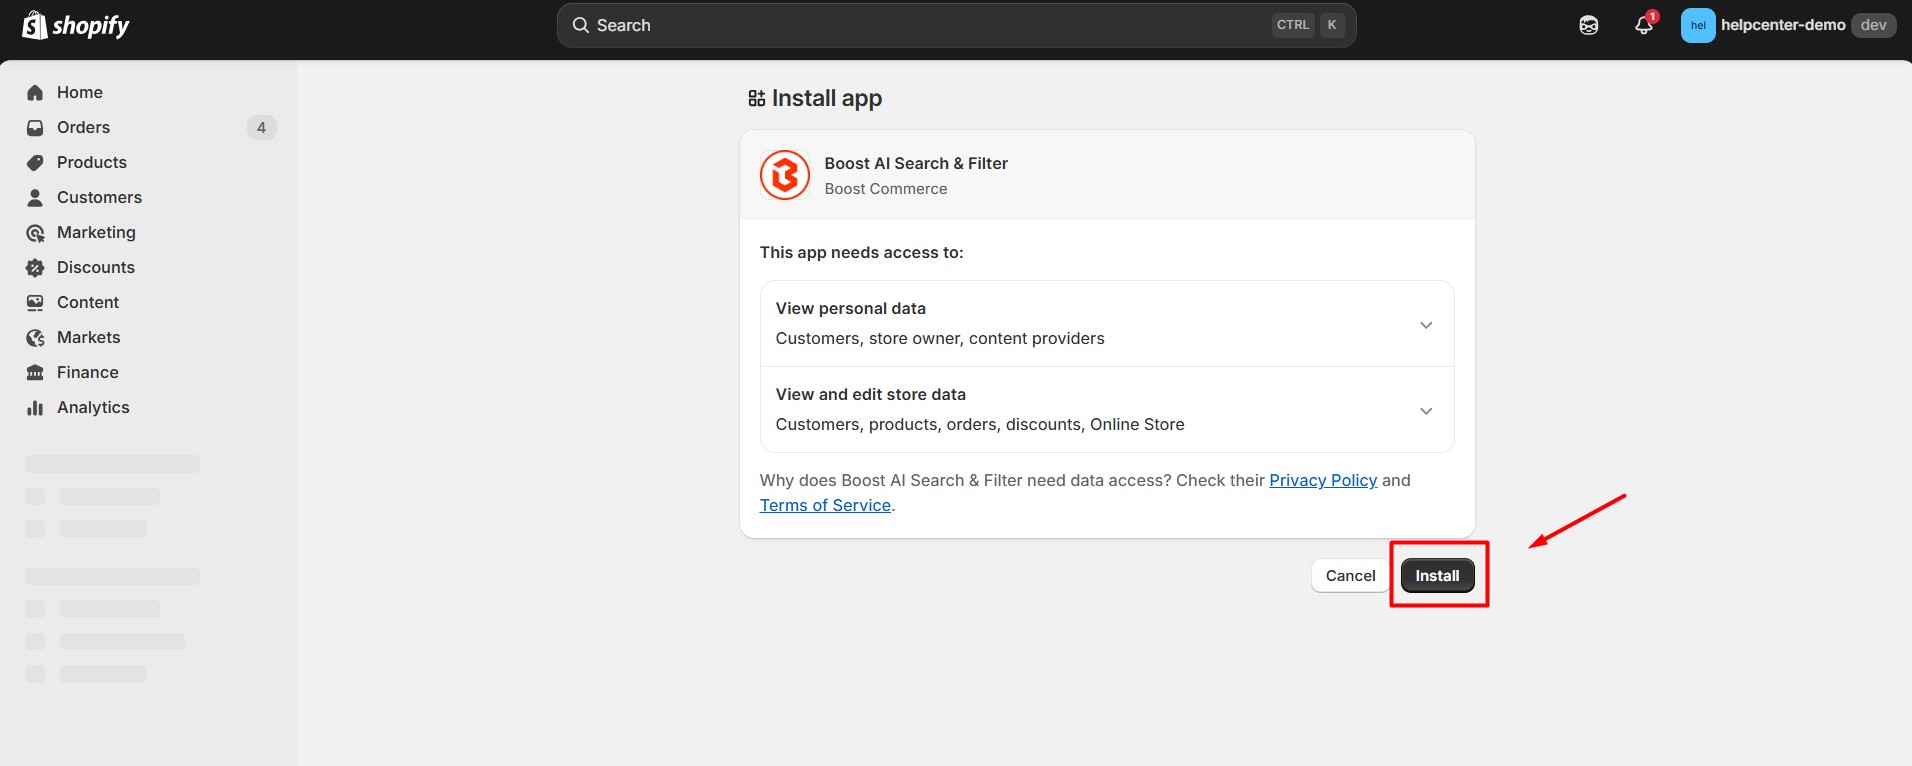Click the Discounts badge icon

tap(35, 268)
